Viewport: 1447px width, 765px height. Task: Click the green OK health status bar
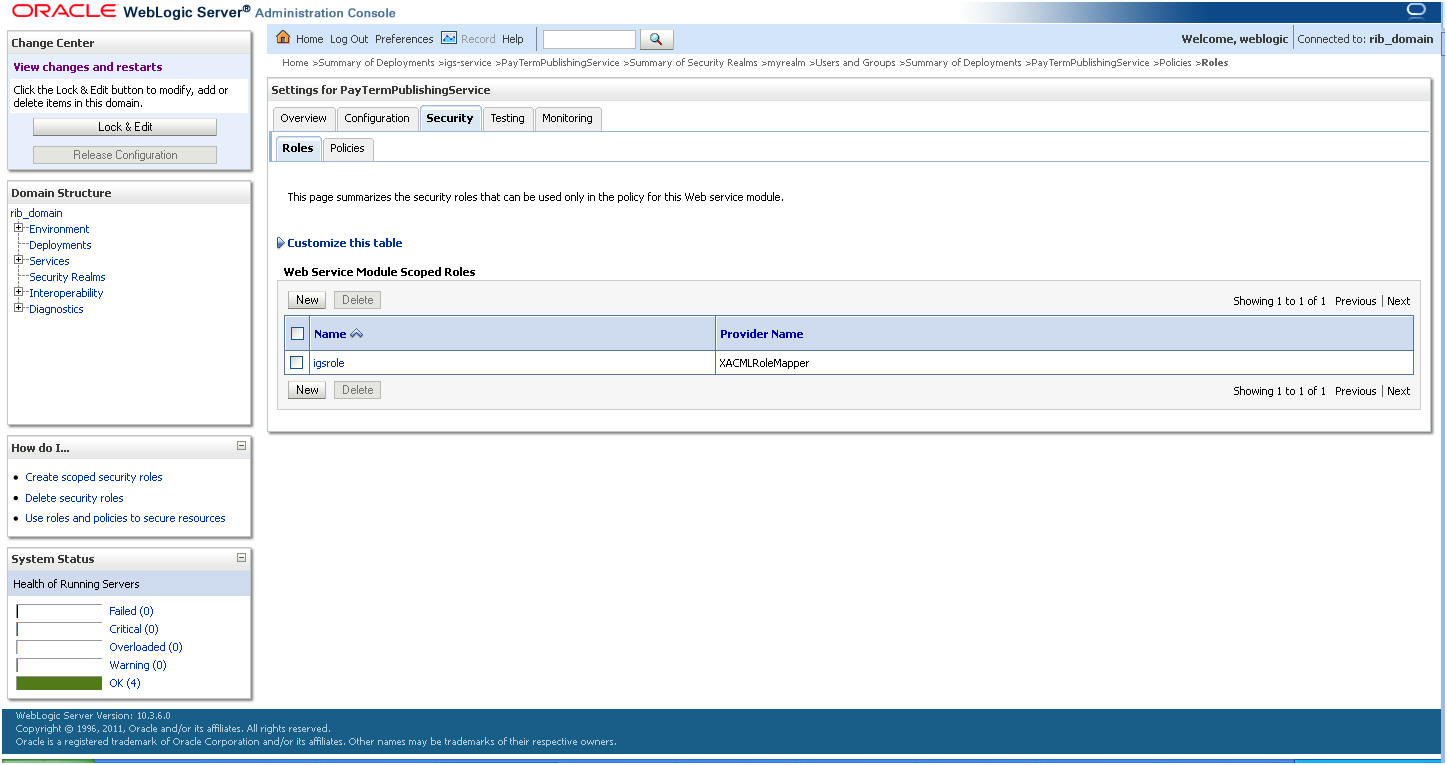coord(59,683)
